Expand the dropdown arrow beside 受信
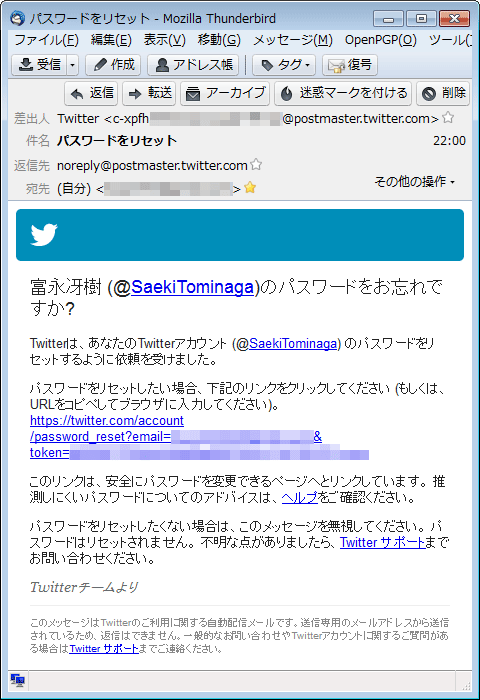 point(73,65)
